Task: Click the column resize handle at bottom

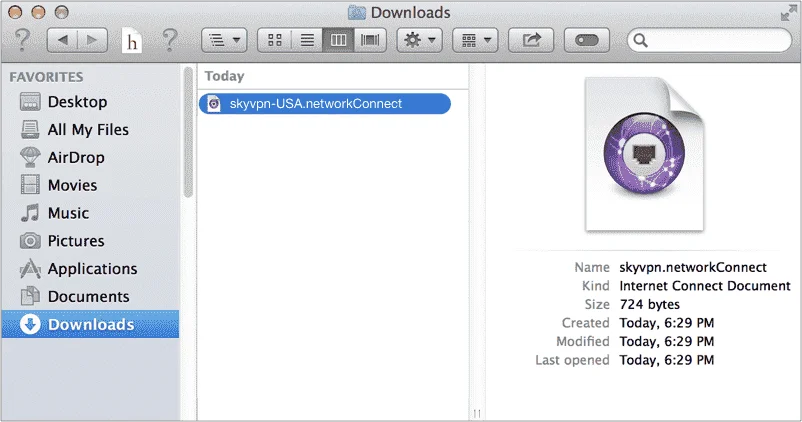Action: pos(477,413)
